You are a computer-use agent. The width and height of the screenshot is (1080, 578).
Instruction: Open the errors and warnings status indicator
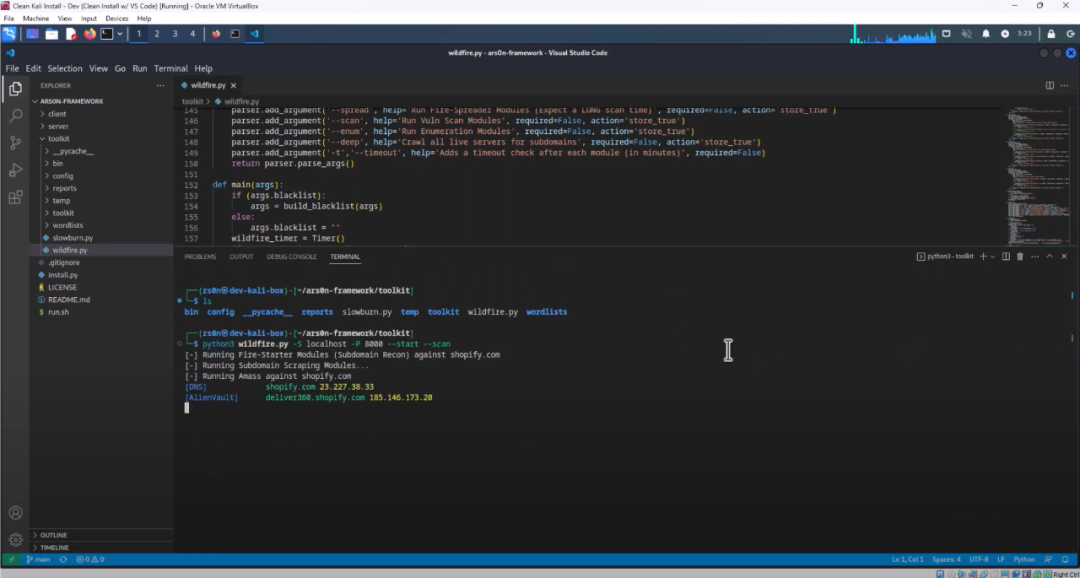(x=90, y=559)
